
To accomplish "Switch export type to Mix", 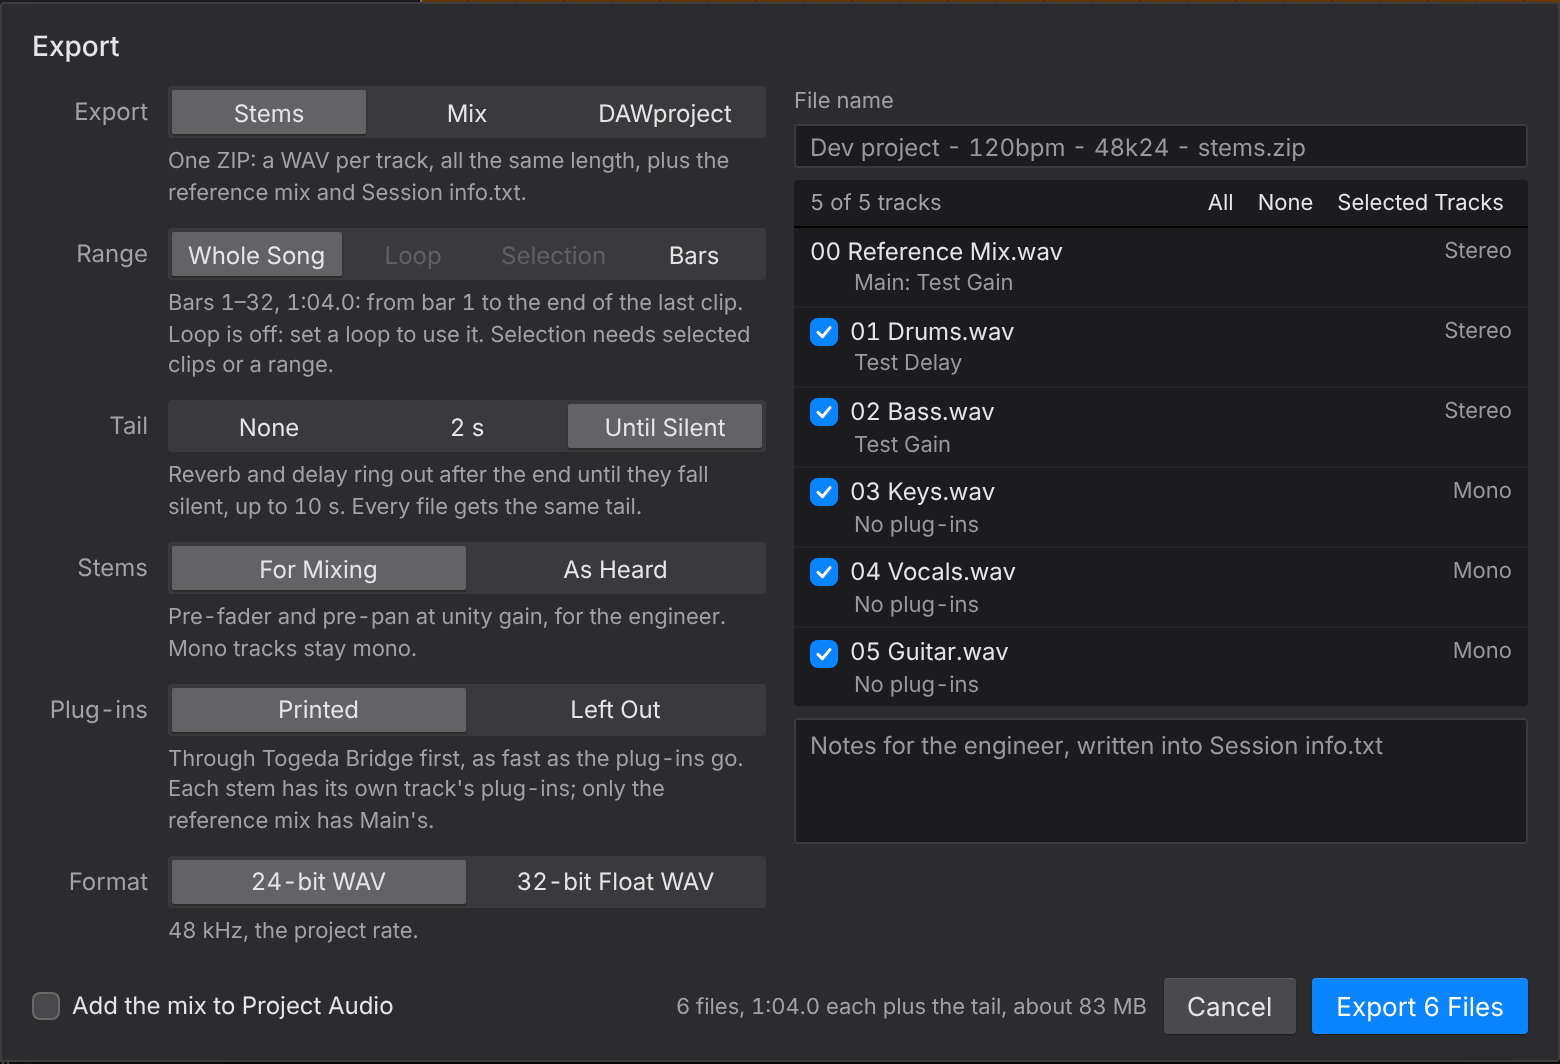I will pyautogui.click(x=467, y=113).
